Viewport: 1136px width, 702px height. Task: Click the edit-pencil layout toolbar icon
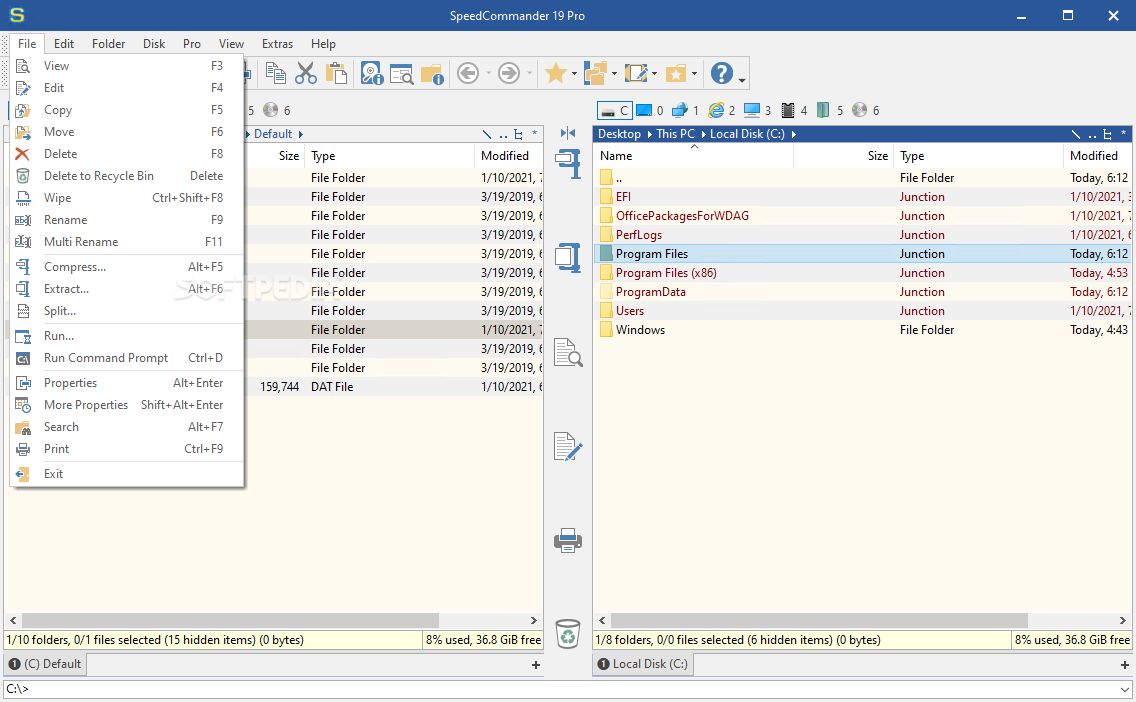tap(635, 73)
